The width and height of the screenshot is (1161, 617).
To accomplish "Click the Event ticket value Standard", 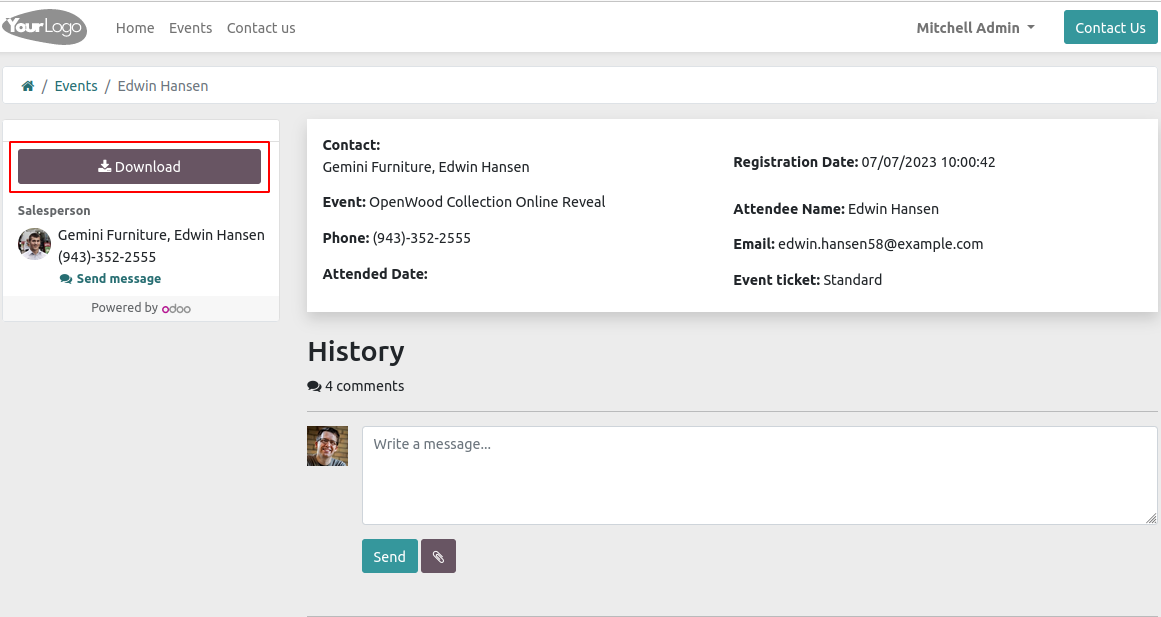I will (x=852, y=280).
